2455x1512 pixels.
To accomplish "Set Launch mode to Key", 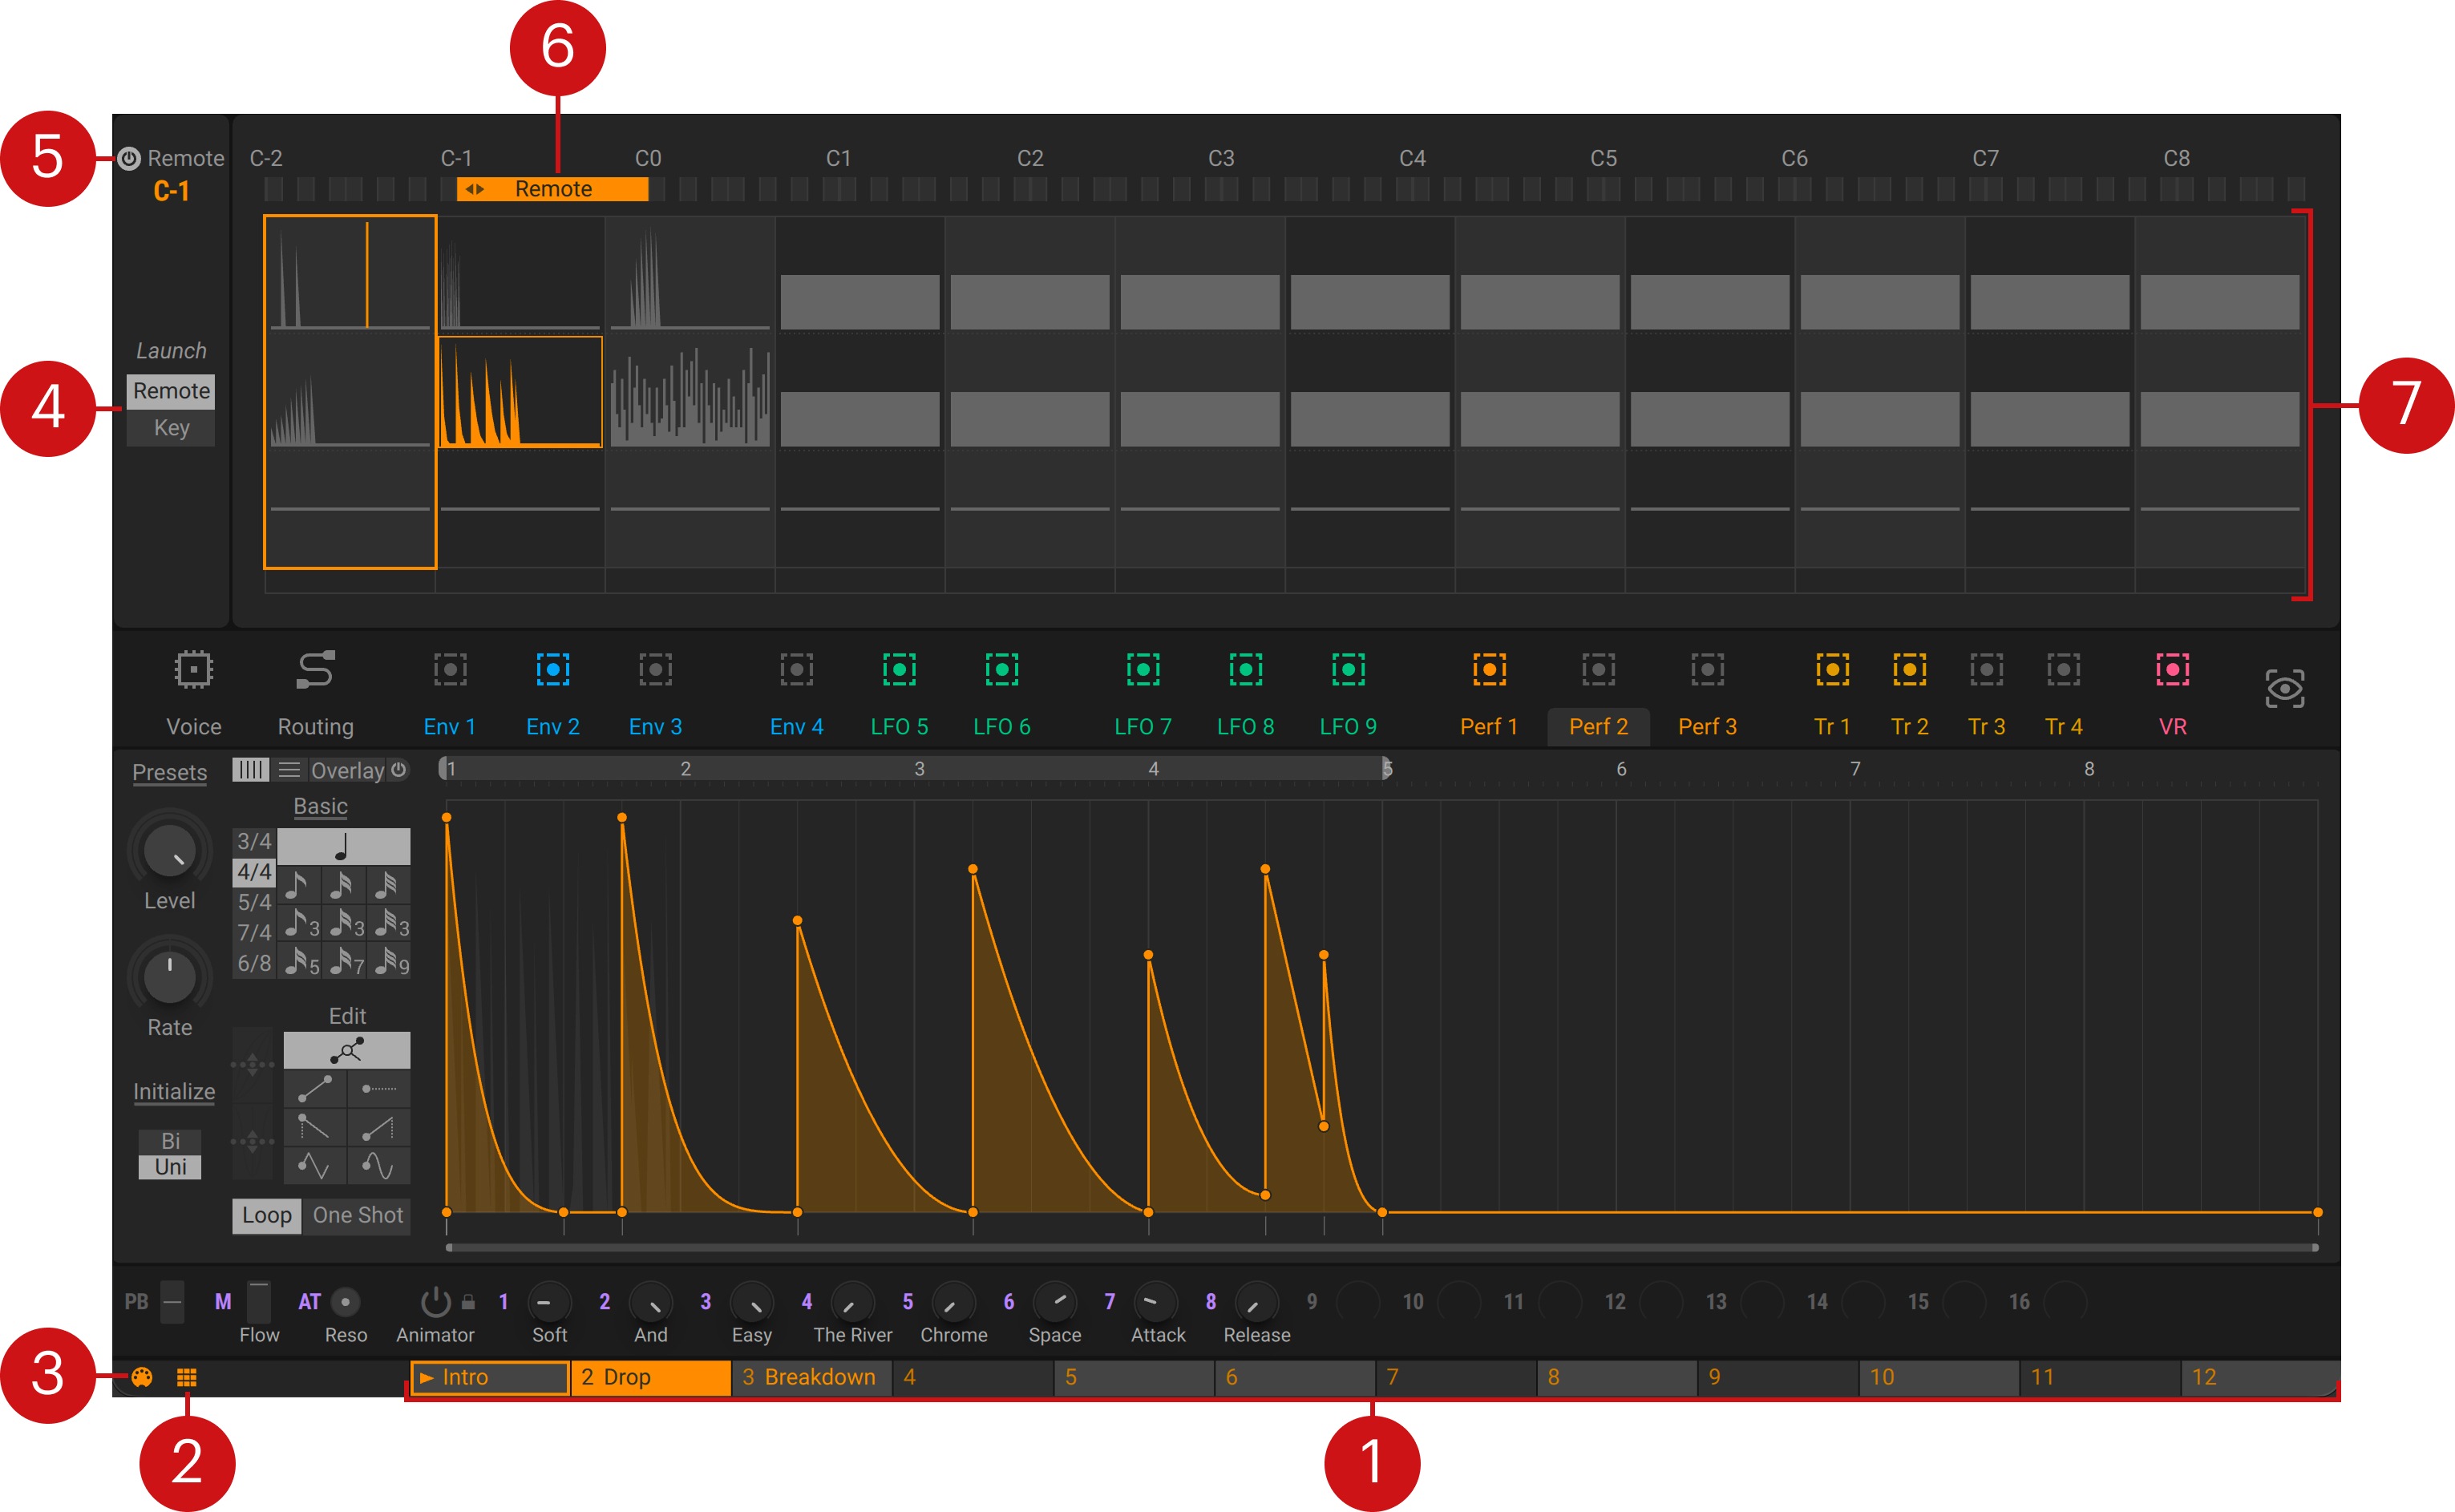I will click(x=171, y=428).
